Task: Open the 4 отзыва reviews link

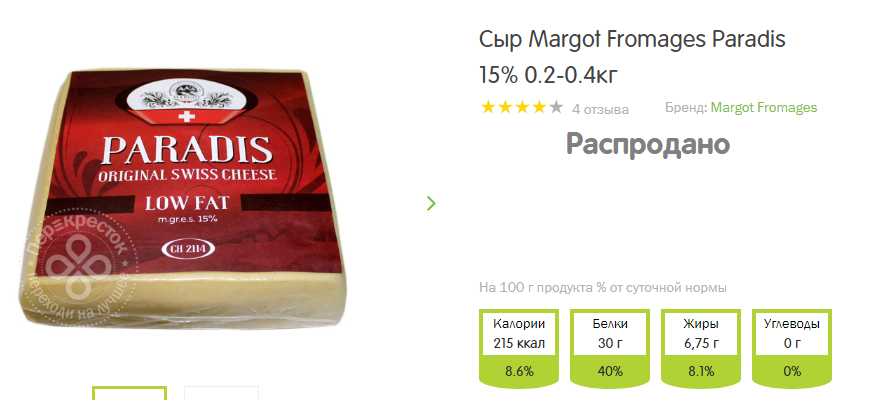Action: pyautogui.click(x=600, y=109)
